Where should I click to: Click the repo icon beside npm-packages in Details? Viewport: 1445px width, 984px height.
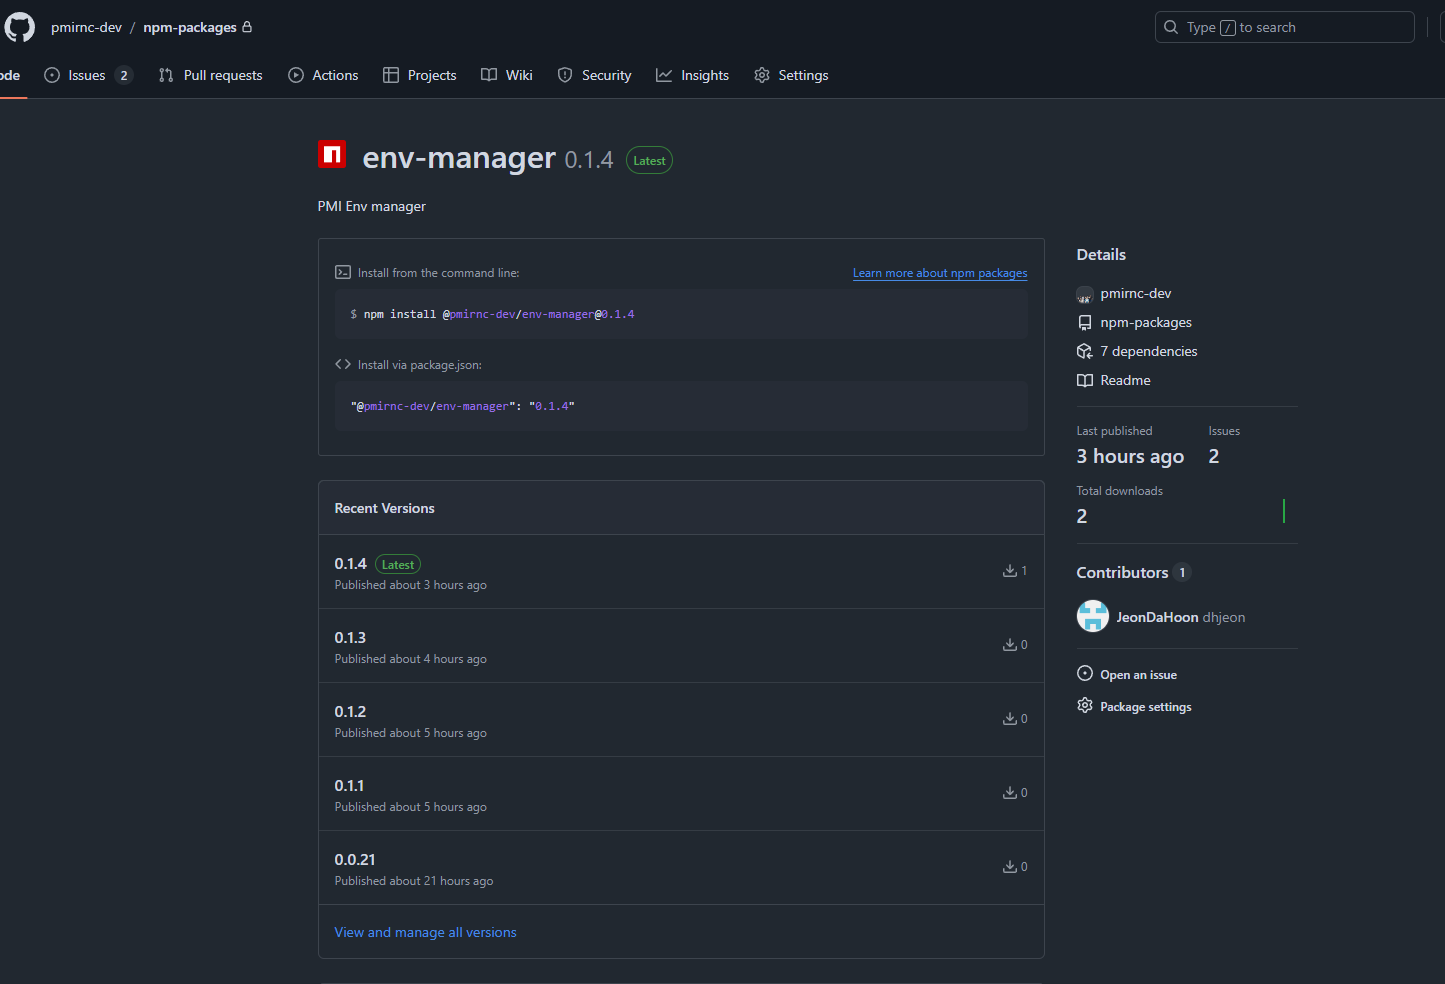tap(1084, 322)
